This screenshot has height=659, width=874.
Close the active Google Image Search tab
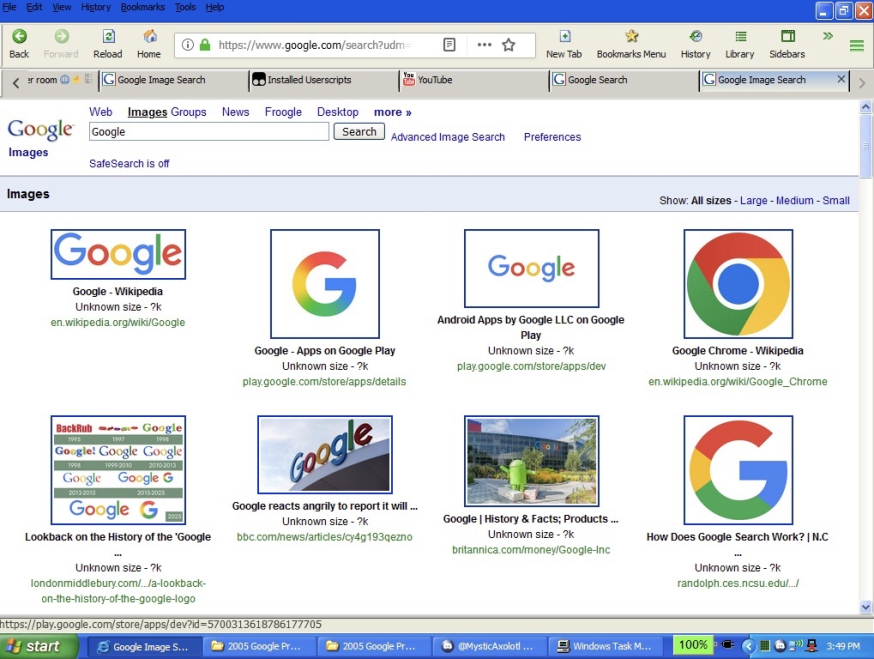841,79
